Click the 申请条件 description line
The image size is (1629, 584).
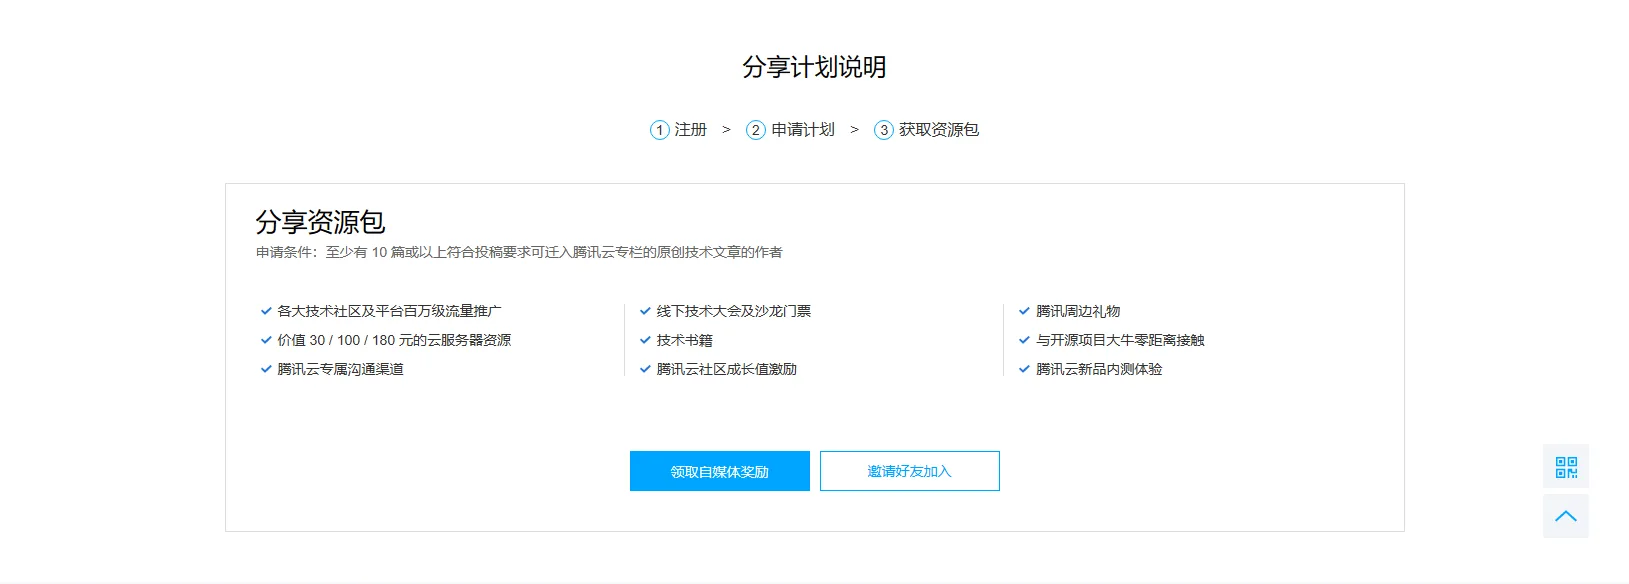click(x=519, y=252)
